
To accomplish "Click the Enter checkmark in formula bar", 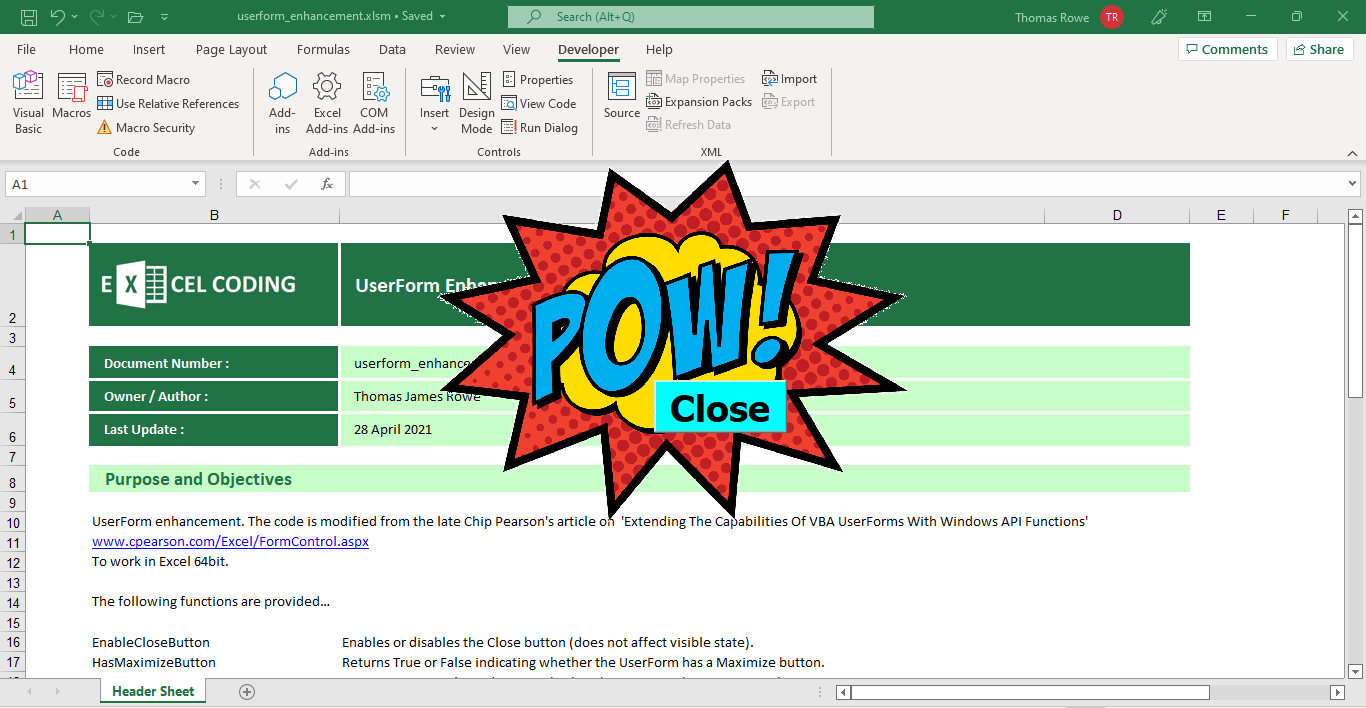I will point(291,184).
